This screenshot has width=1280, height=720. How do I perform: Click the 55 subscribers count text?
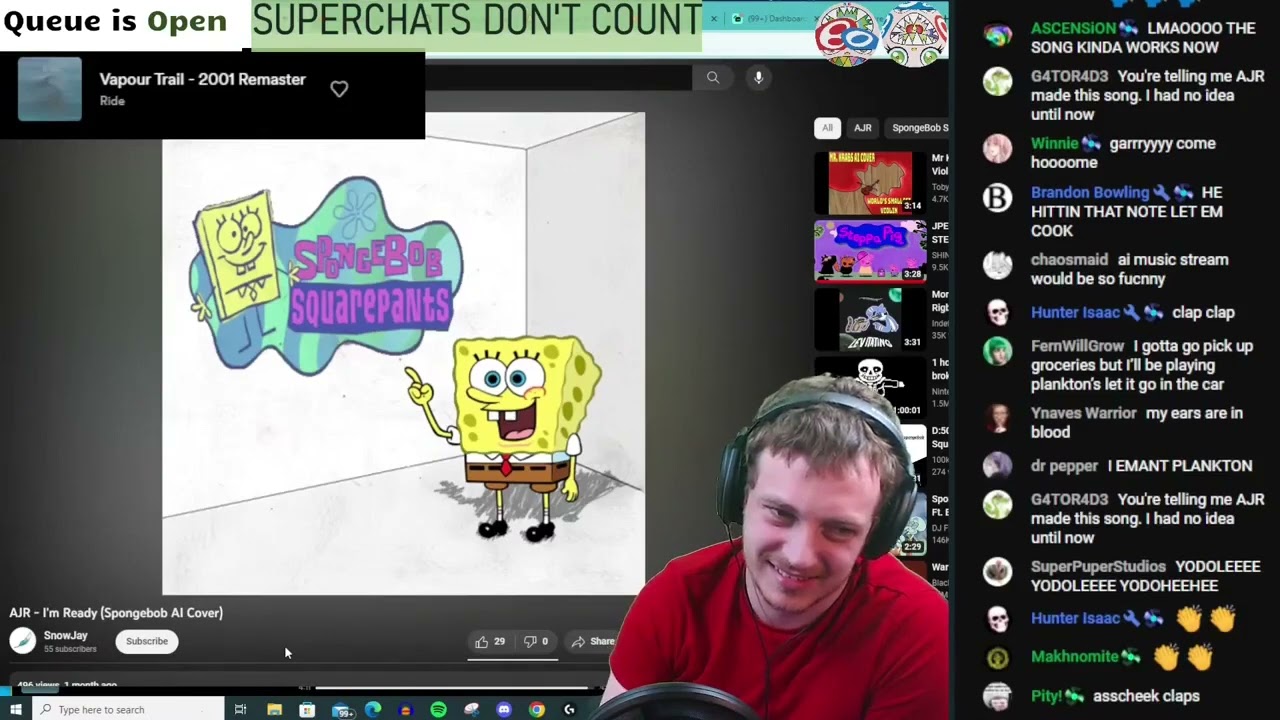click(70, 649)
